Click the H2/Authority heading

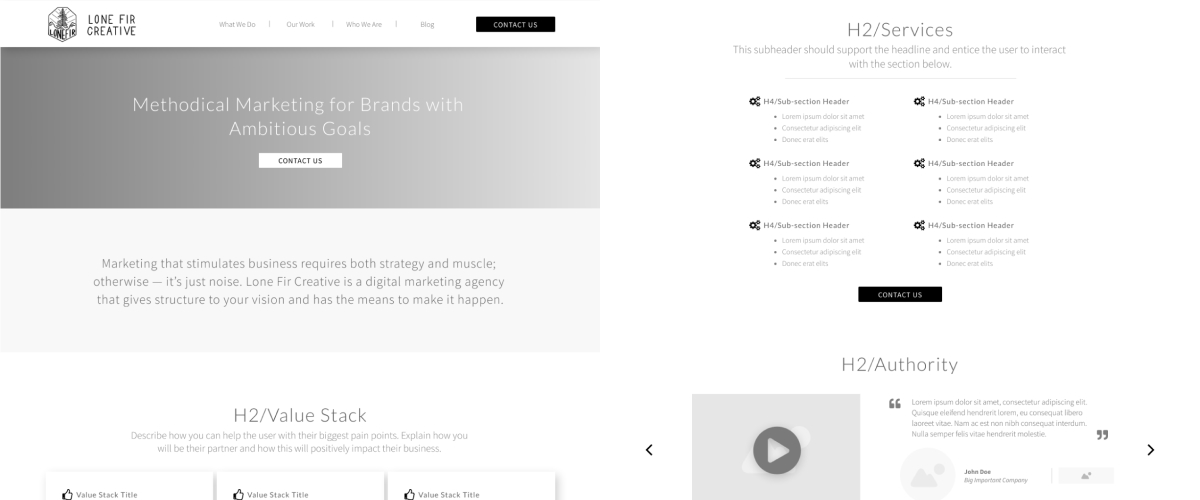click(x=900, y=365)
